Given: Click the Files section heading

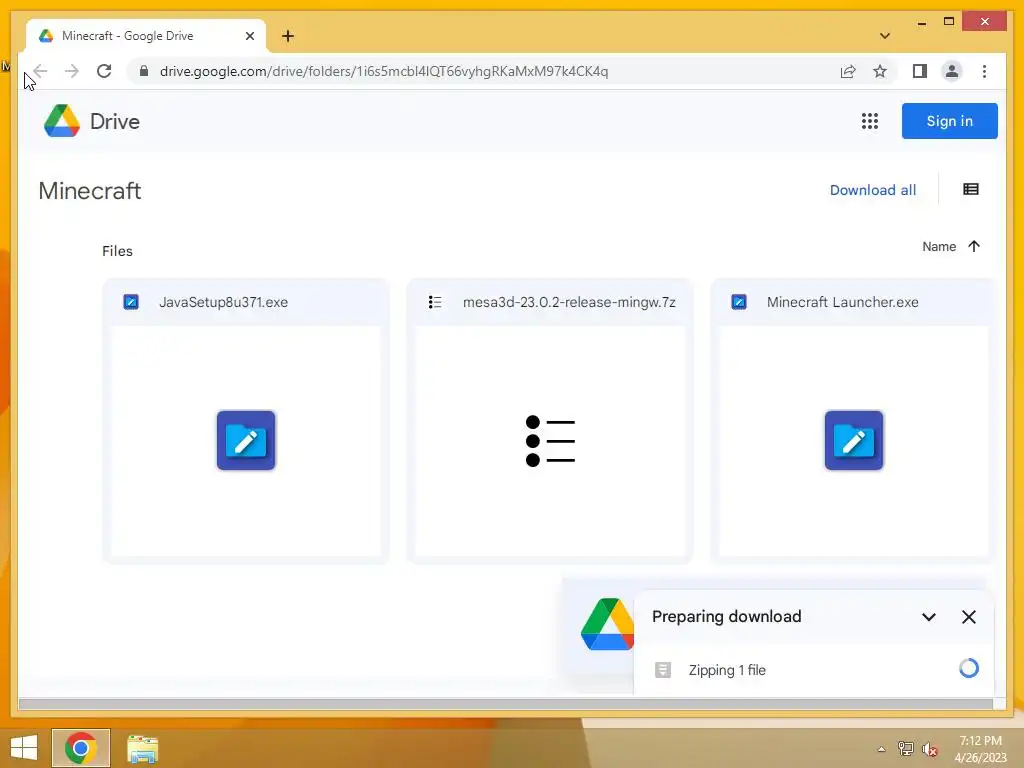Looking at the screenshot, I should coord(118,251).
